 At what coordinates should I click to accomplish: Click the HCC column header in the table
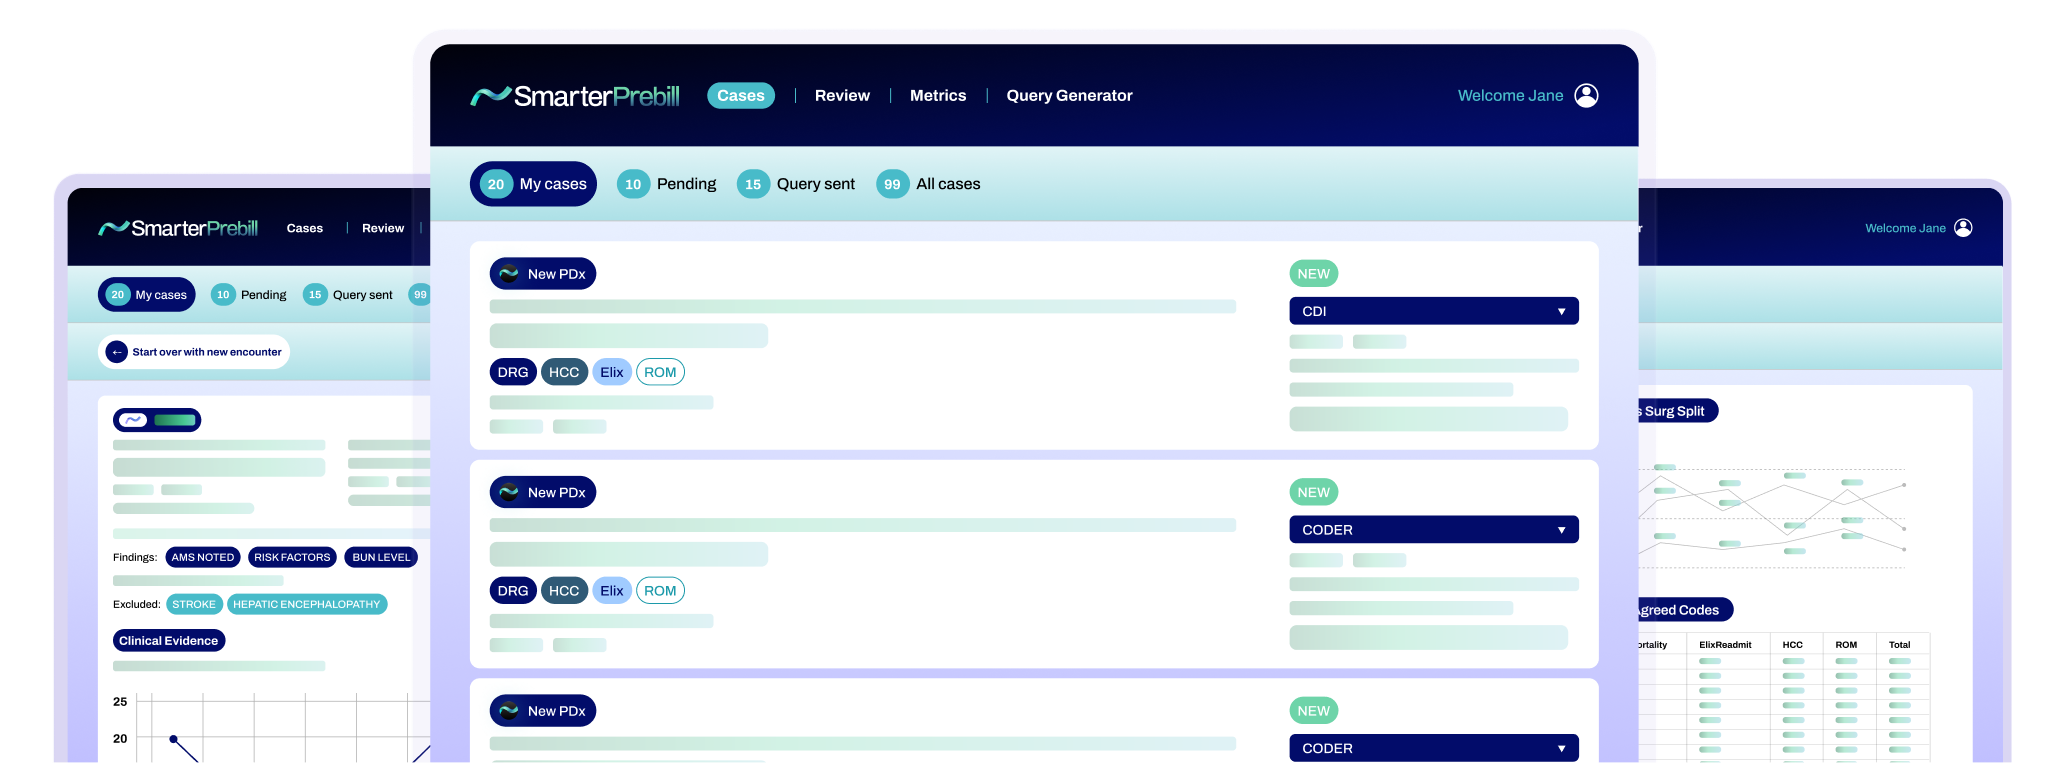[x=1793, y=645]
